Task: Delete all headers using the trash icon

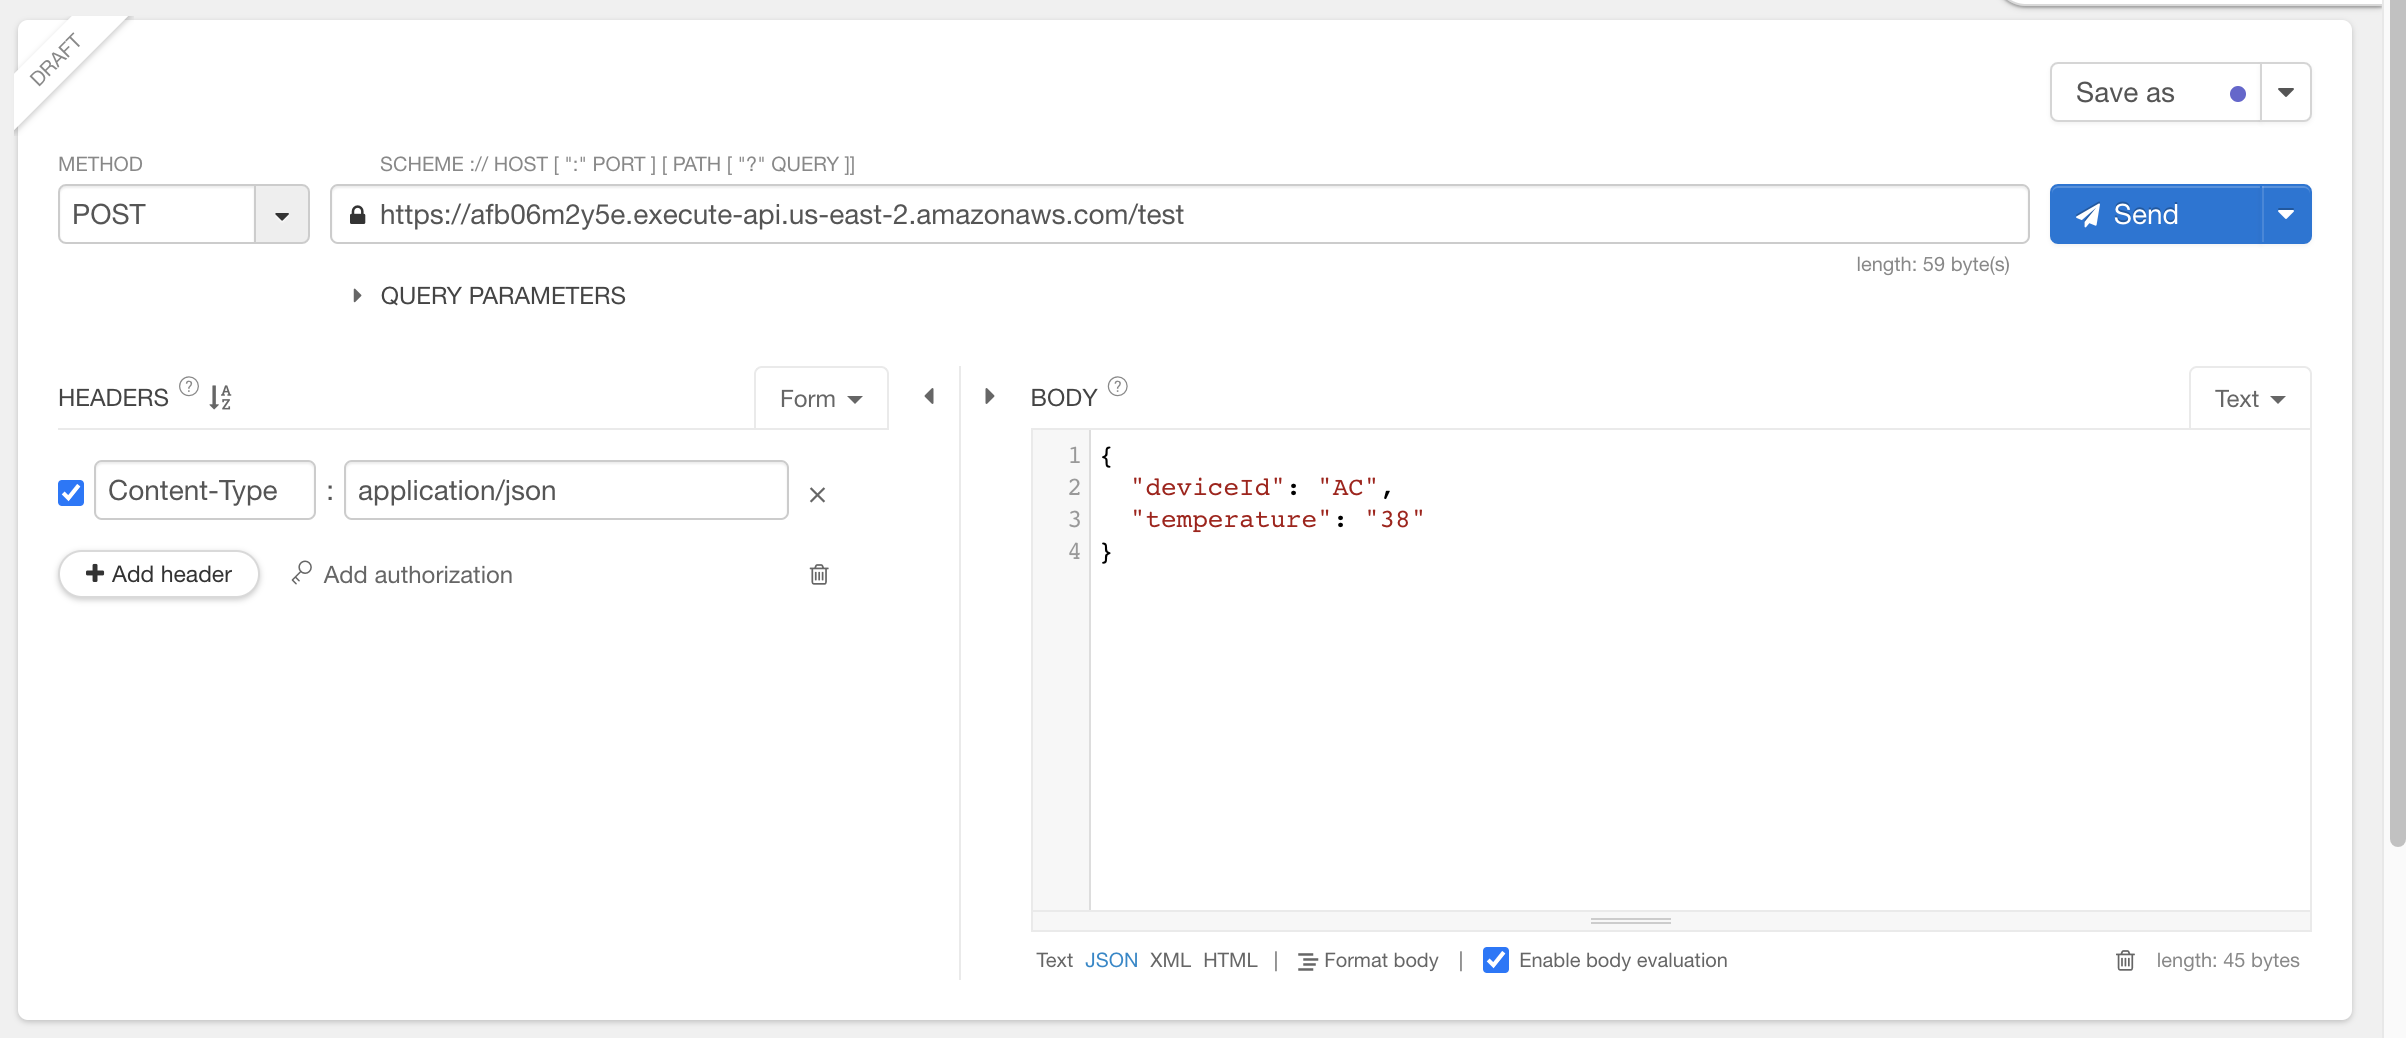Action: (818, 574)
